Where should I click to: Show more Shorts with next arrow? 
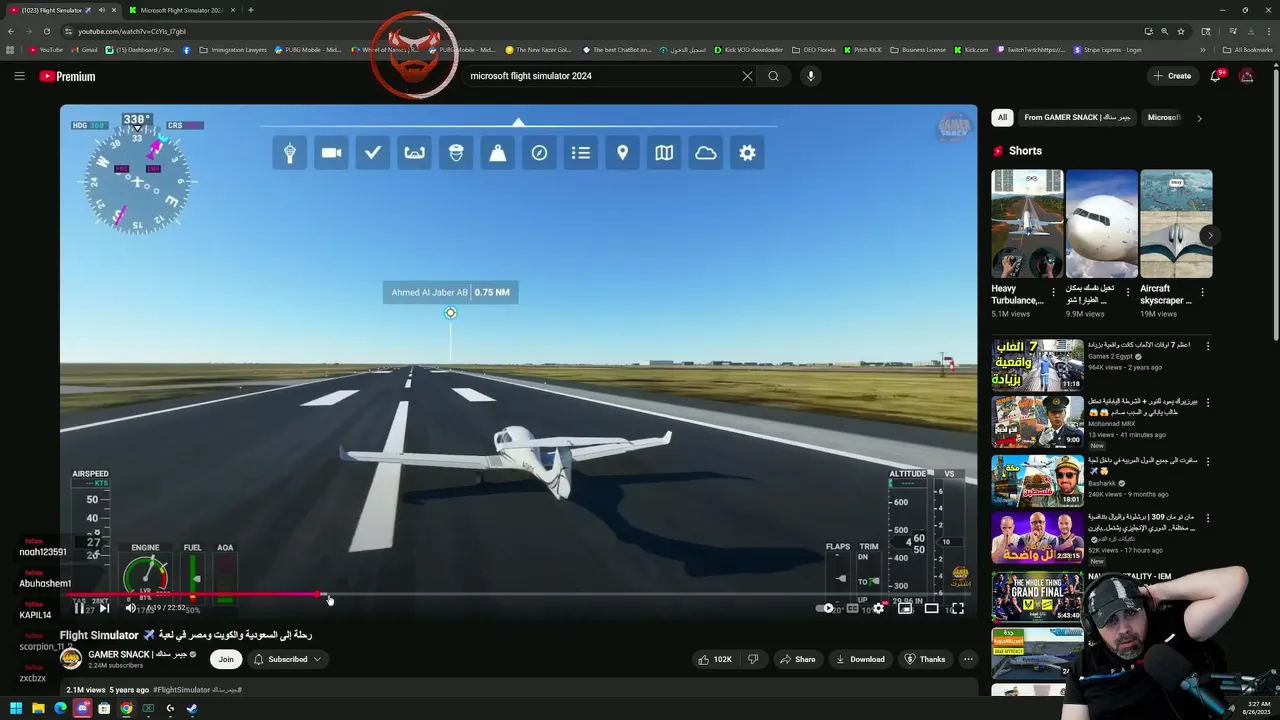[1210, 236]
